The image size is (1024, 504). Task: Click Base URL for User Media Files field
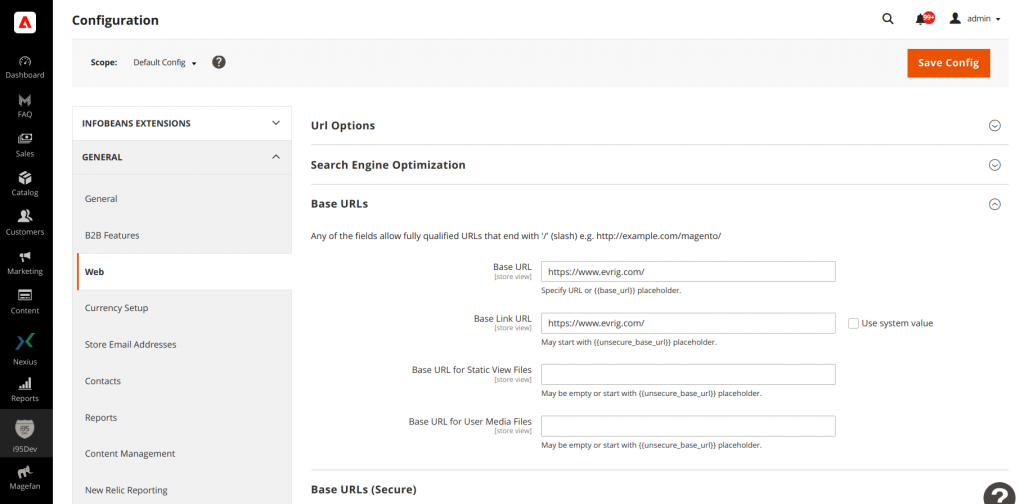[688, 426]
